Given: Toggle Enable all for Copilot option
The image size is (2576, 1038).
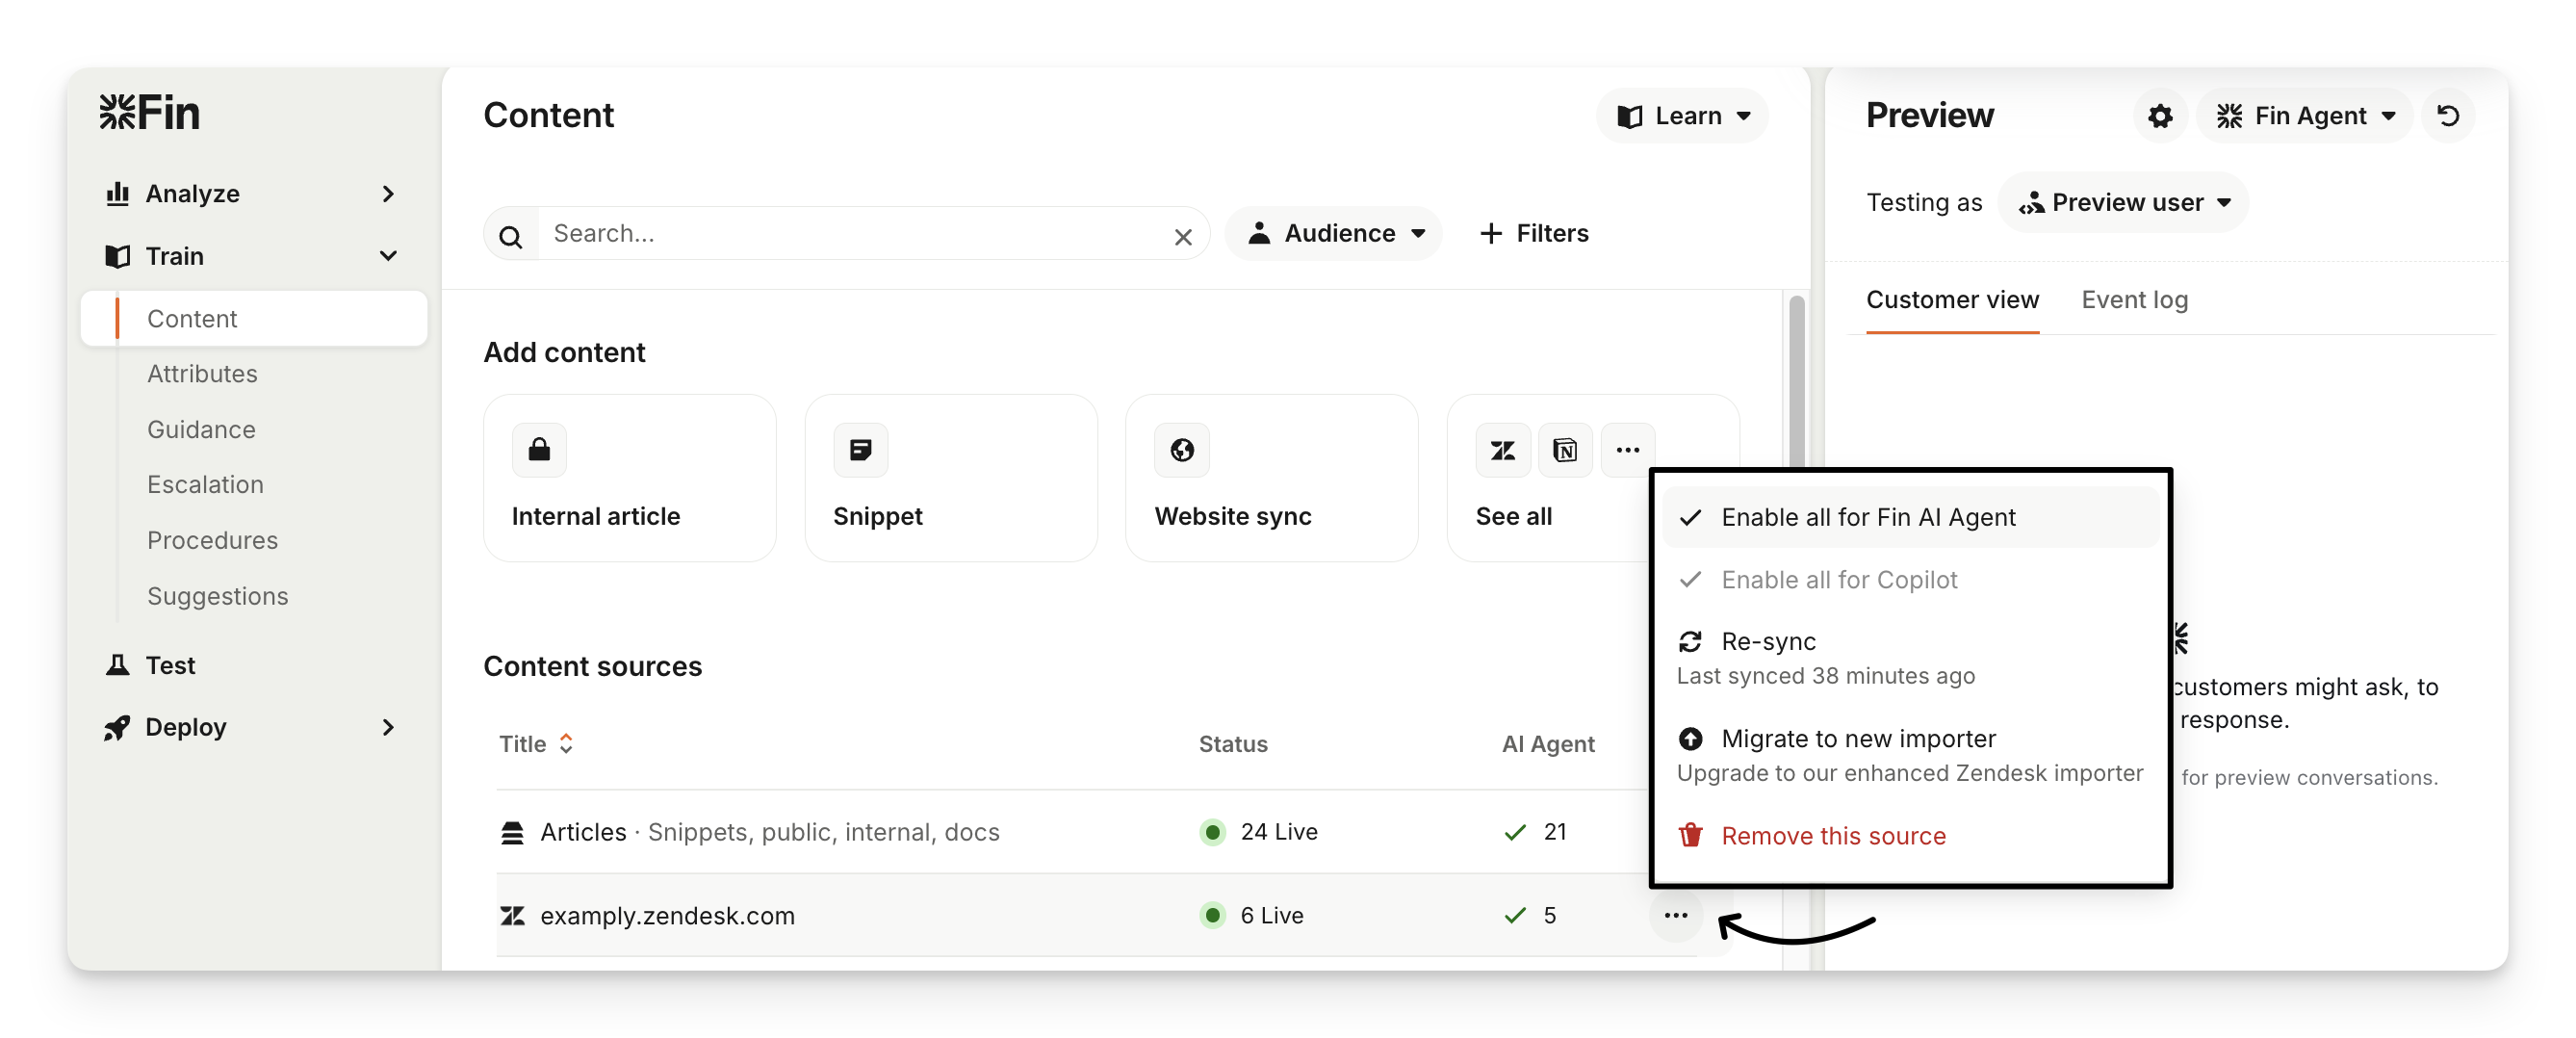Looking at the screenshot, I should click(x=1838, y=580).
